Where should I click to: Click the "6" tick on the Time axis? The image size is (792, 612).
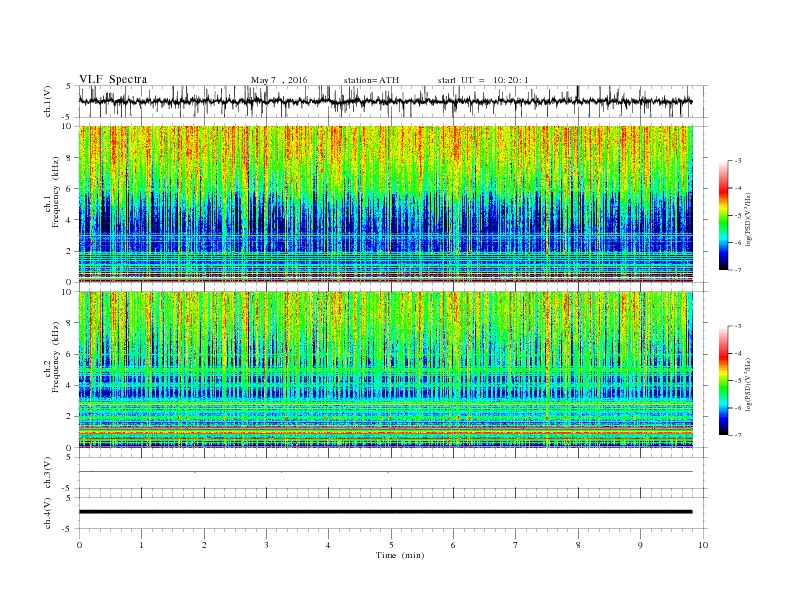coord(453,545)
